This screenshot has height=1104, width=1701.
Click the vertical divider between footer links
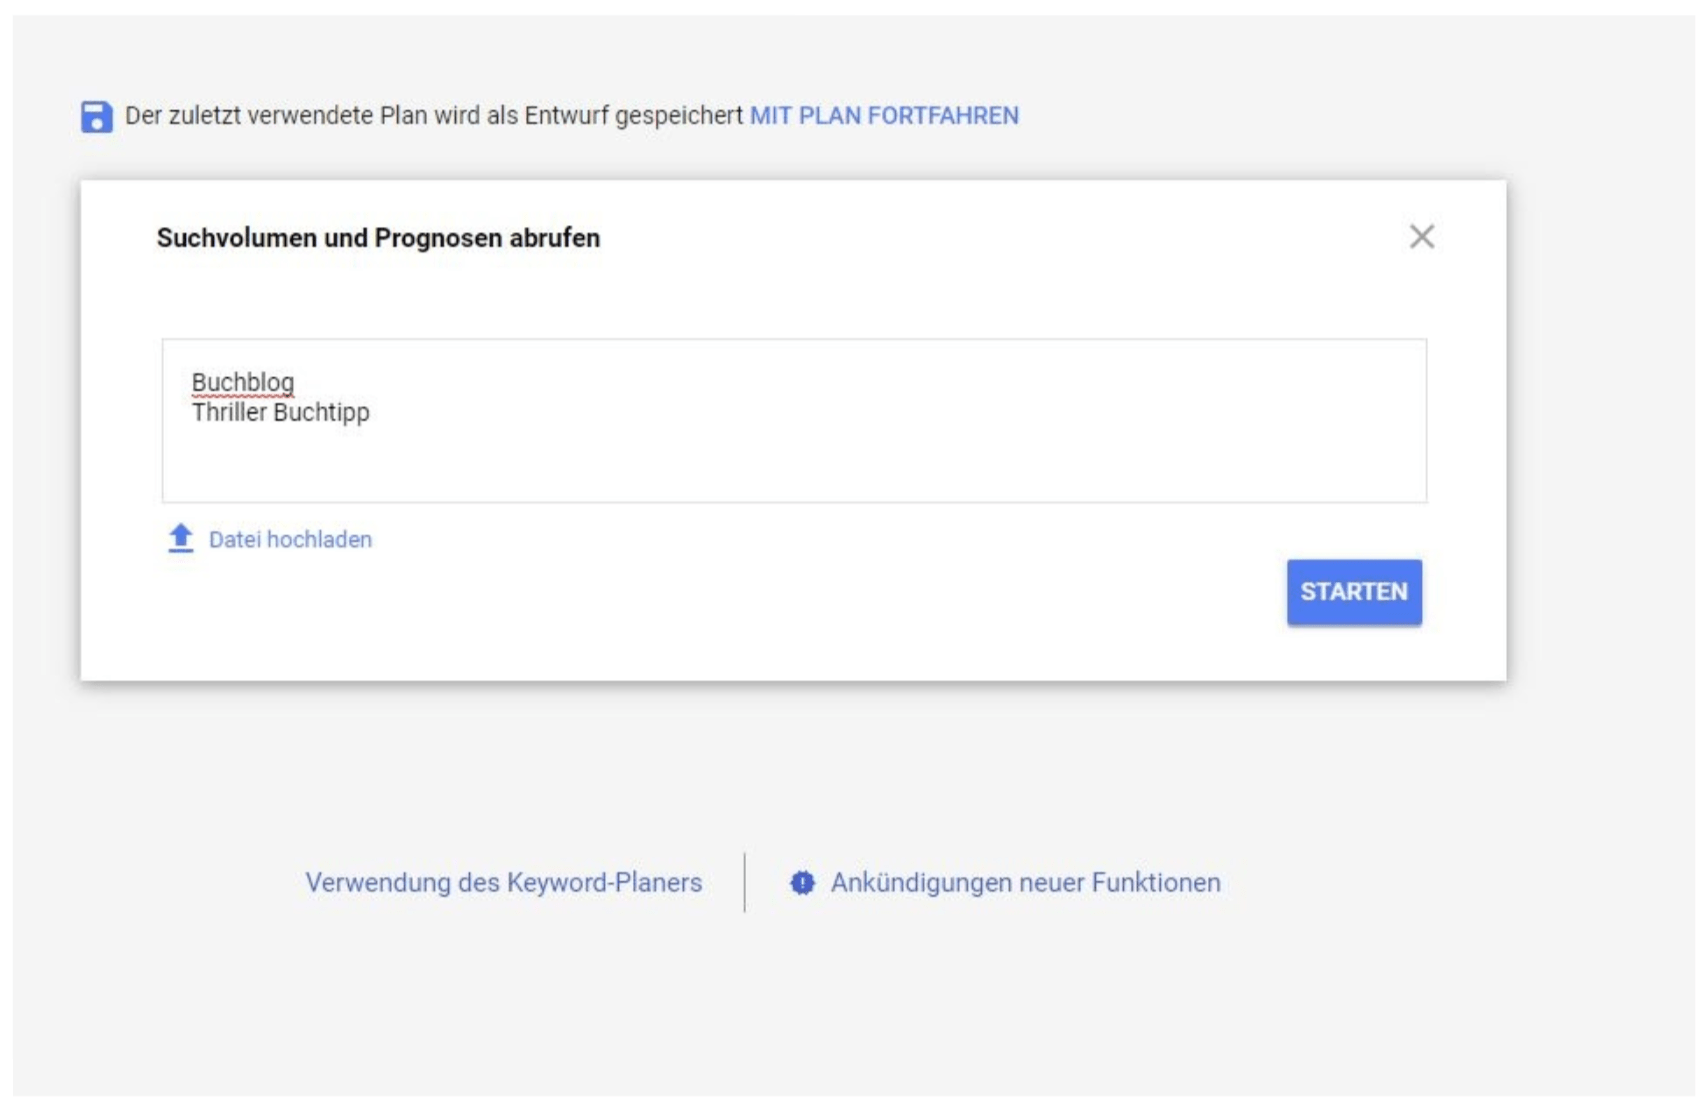(x=745, y=882)
